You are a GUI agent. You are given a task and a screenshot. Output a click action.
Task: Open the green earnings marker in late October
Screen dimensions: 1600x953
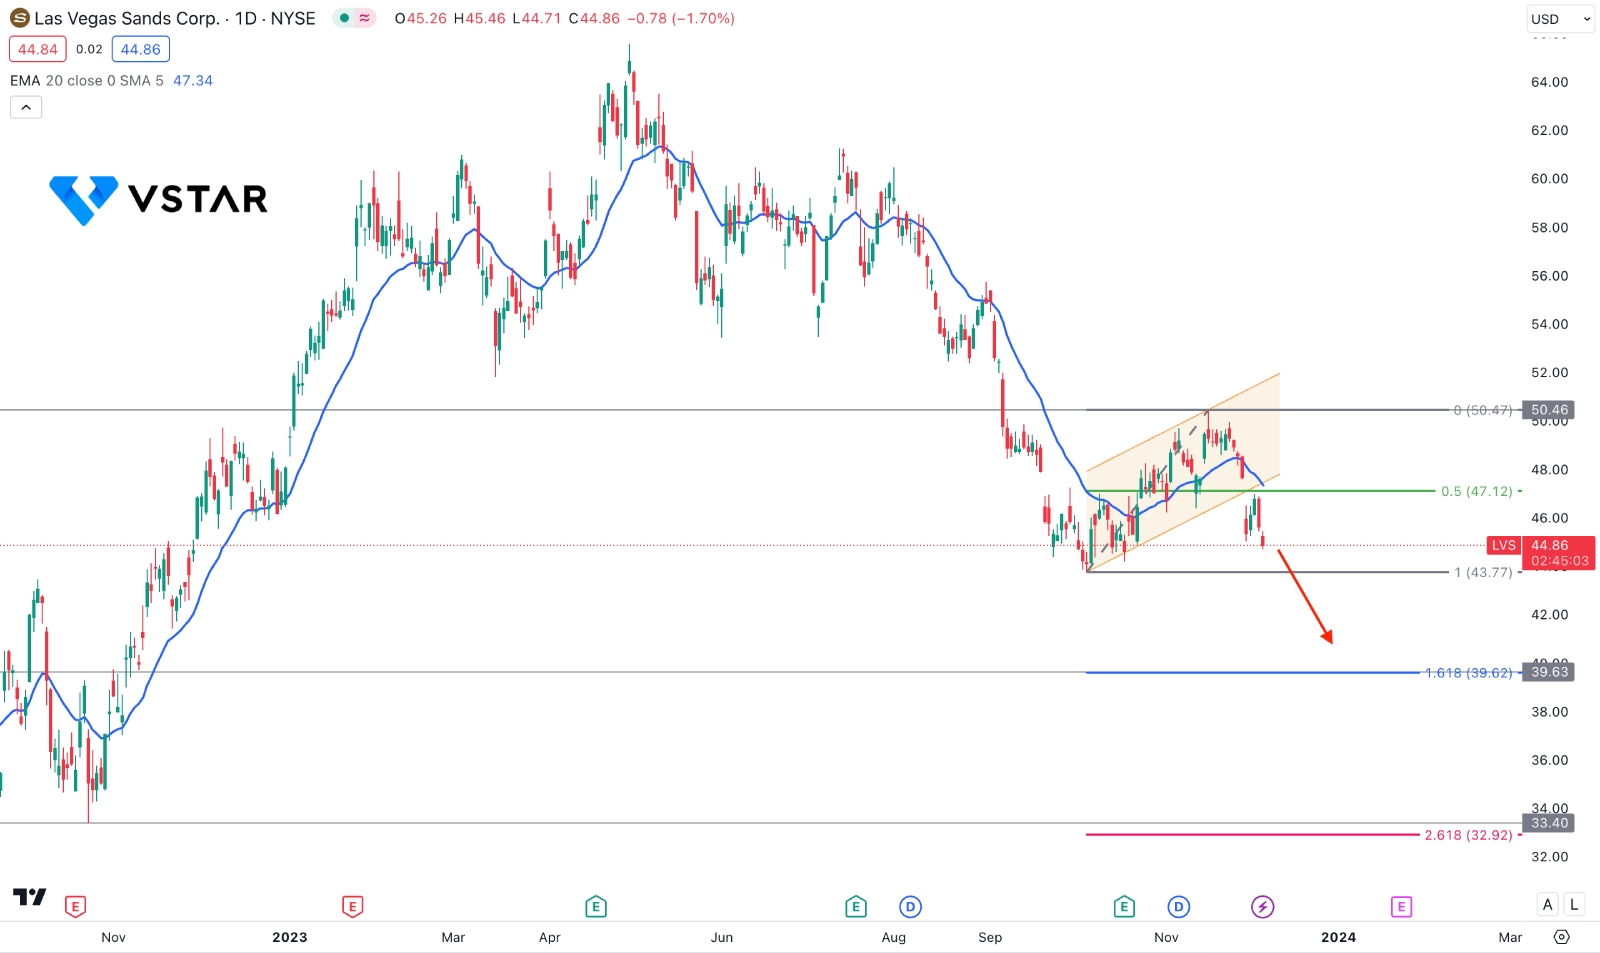tap(1124, 907)
